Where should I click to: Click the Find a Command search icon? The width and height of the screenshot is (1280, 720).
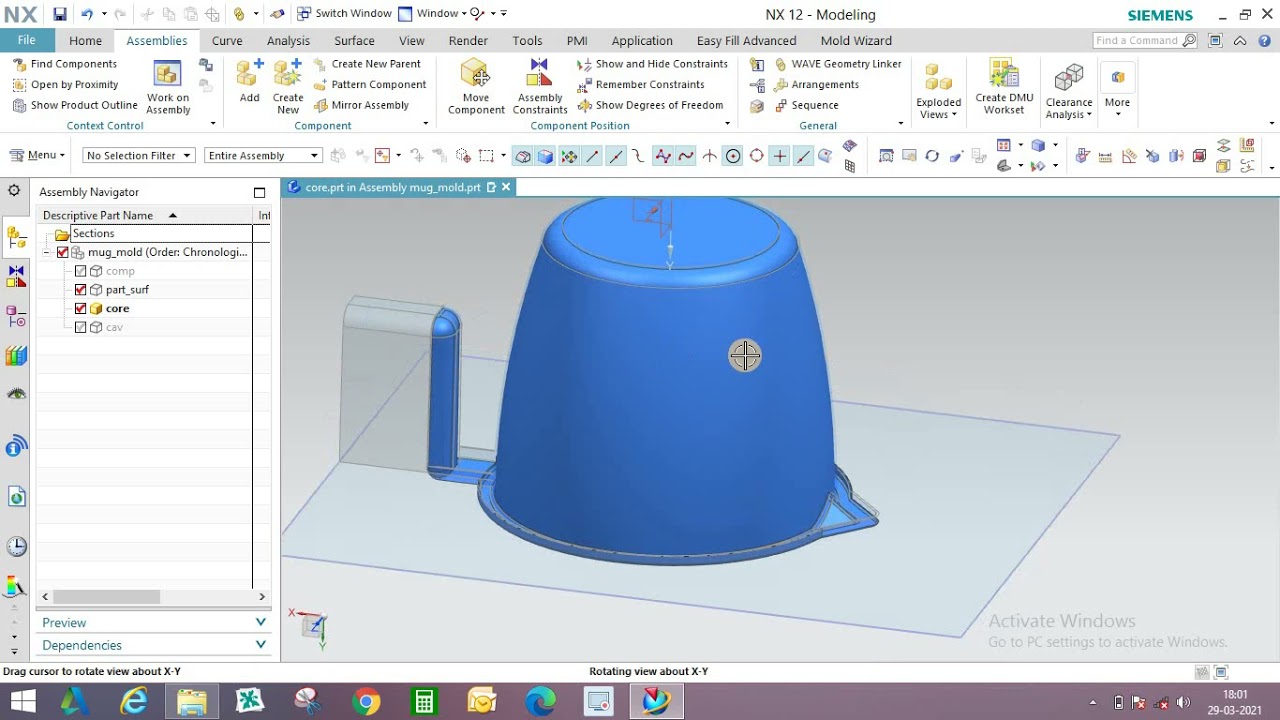[1189, 41]
